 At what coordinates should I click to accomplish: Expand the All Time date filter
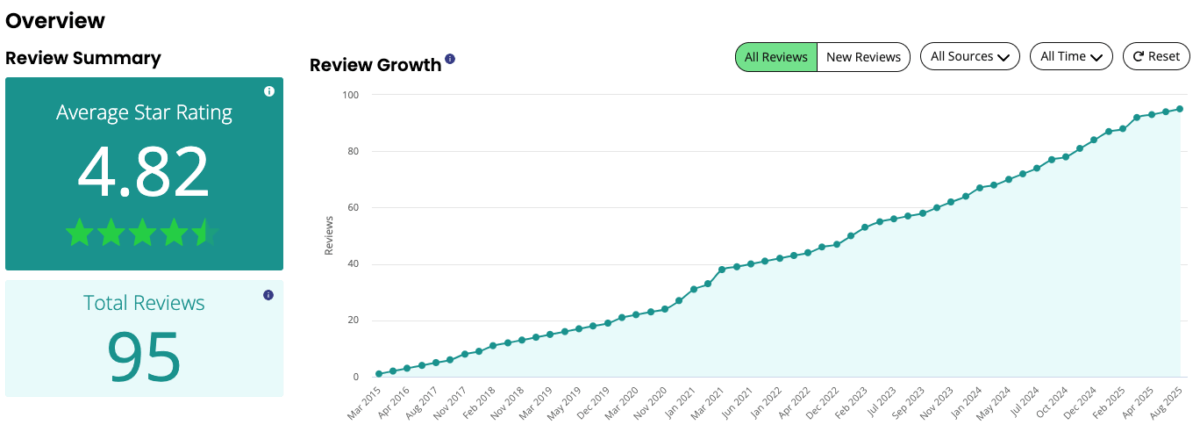click(1071, 57)
